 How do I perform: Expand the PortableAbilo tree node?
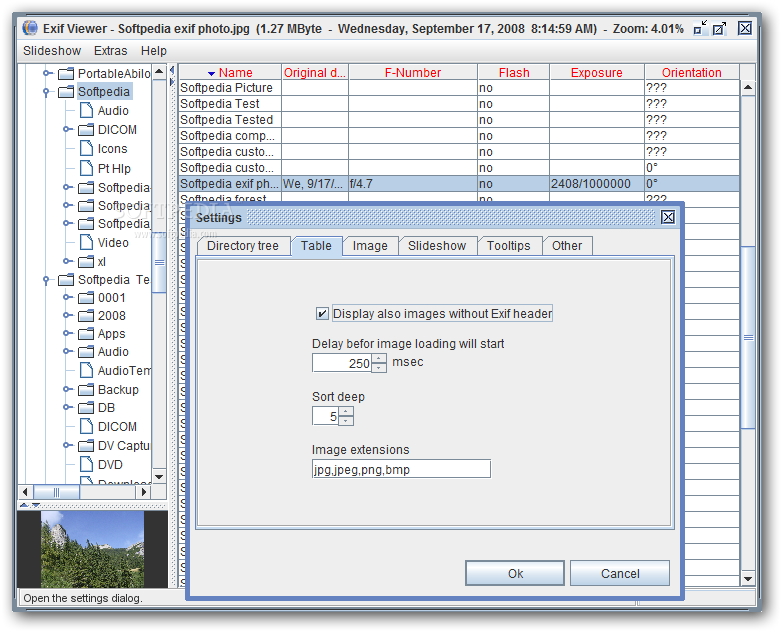coord(47,73)
